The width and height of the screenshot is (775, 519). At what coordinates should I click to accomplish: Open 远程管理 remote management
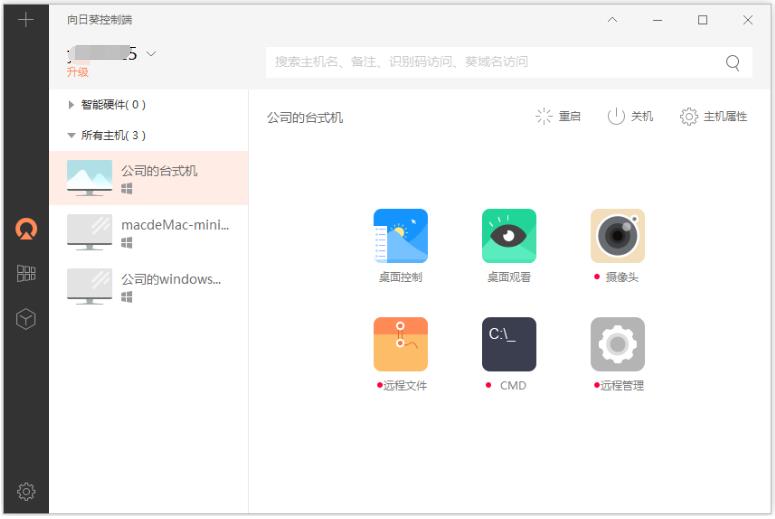pyautogui.click(x=617, y=354)
